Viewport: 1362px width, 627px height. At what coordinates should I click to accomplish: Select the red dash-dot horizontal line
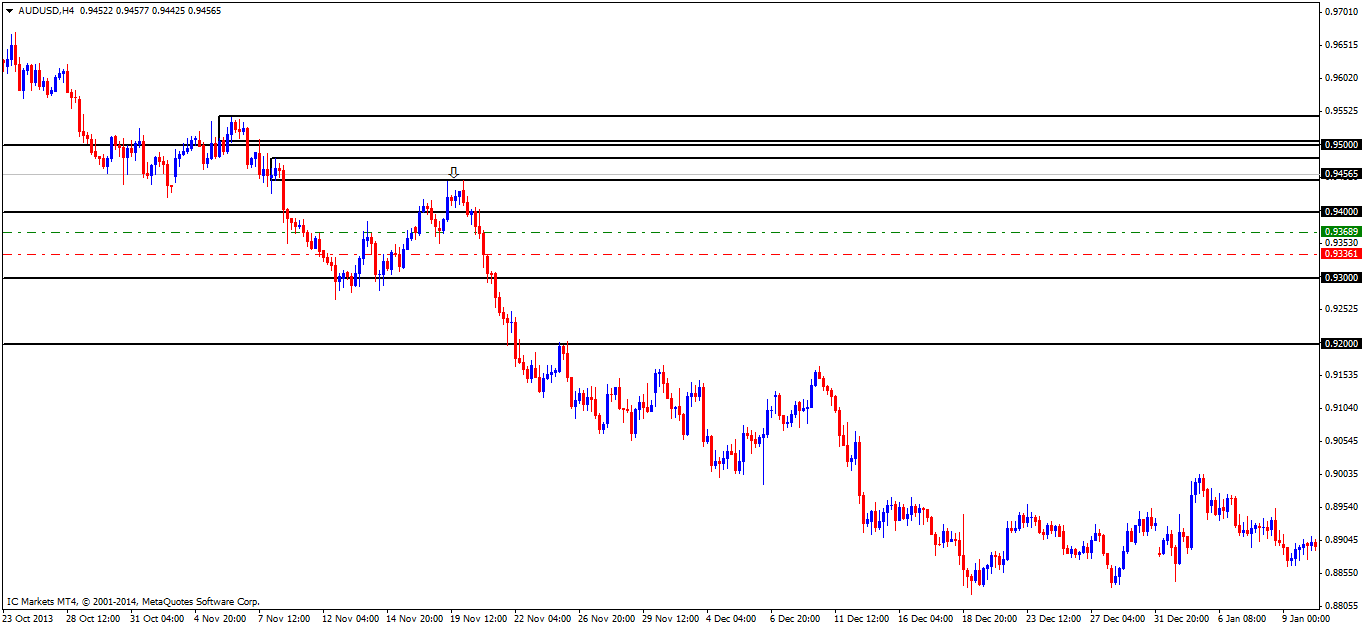click(x=660, y=254)
